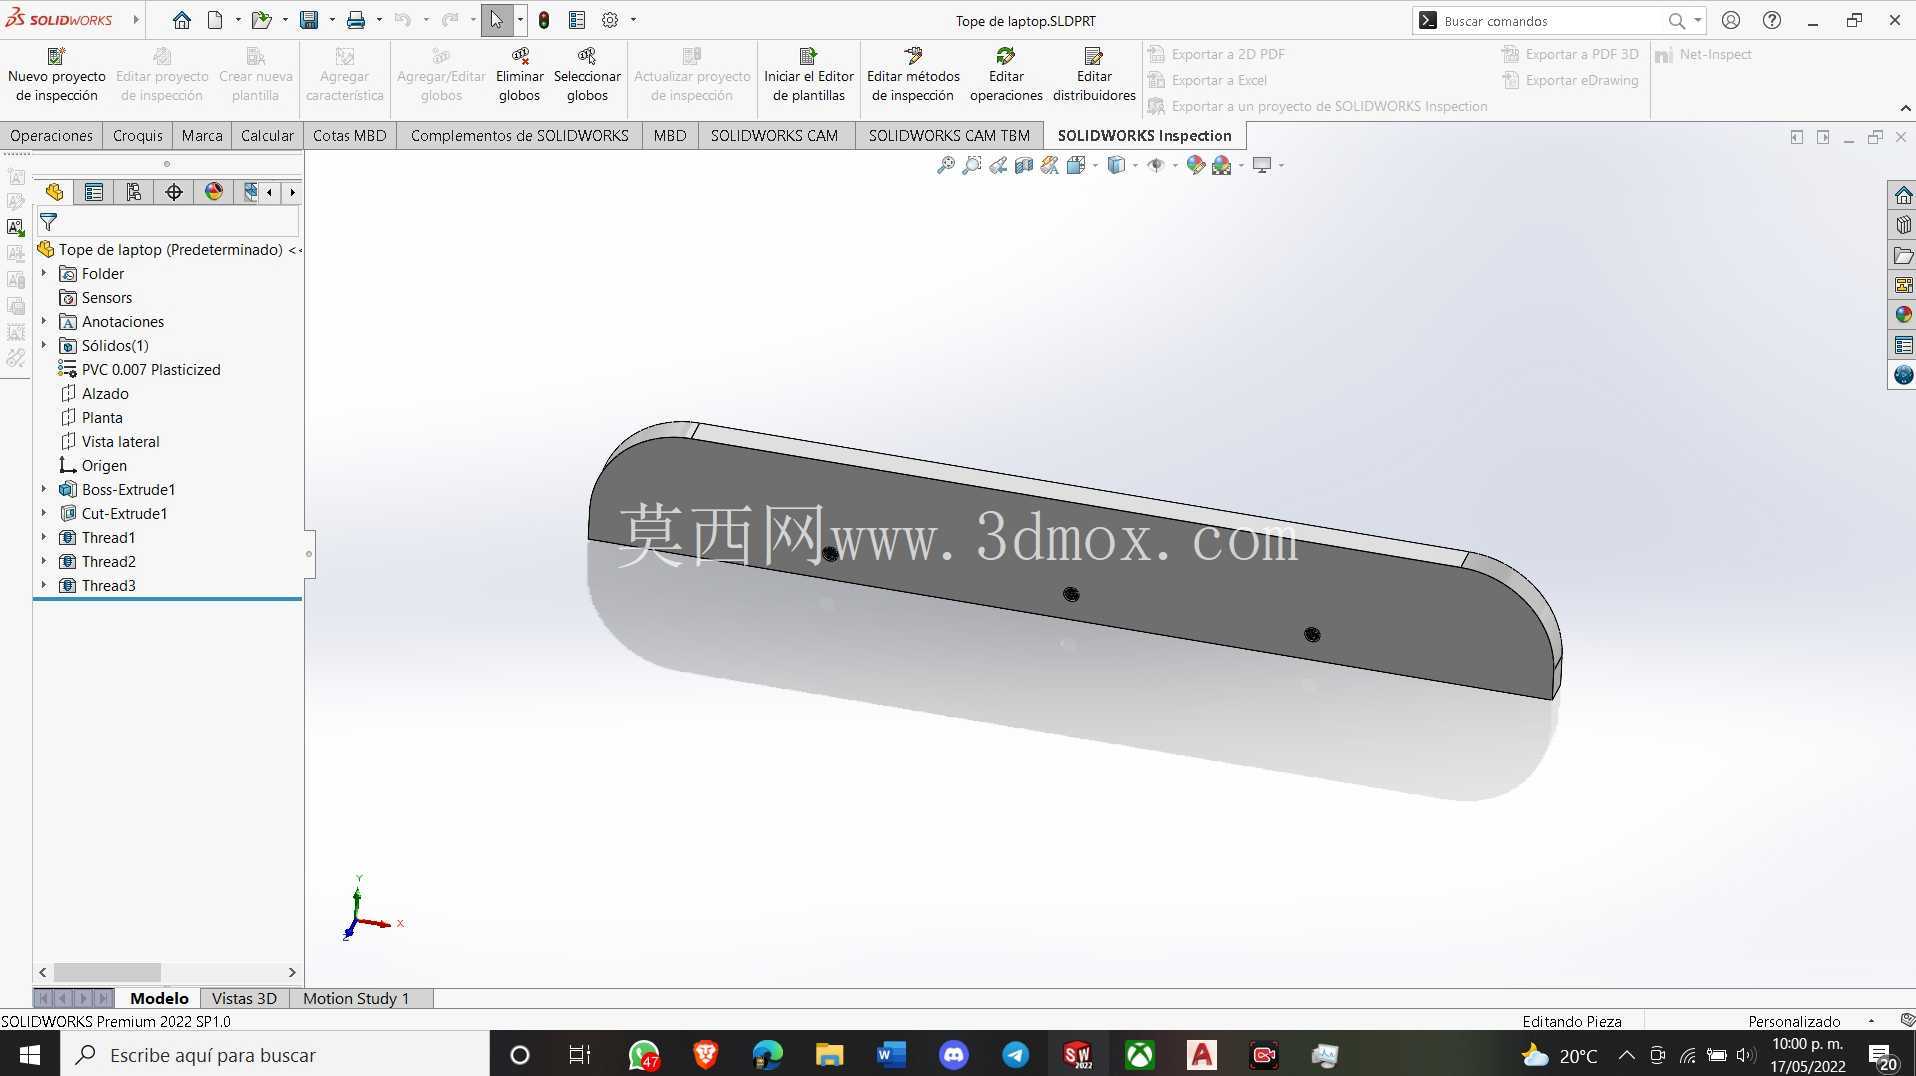Switch to the Vistas 3D tab
The width and height of the screenshot is (1916, 1076).
[x=244, y=998]
